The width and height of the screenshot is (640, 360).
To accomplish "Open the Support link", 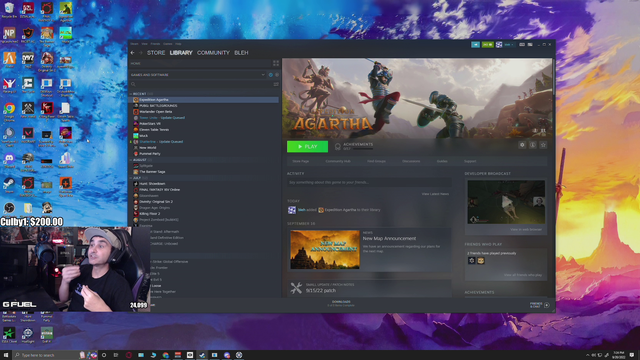I will click(470, 161).
